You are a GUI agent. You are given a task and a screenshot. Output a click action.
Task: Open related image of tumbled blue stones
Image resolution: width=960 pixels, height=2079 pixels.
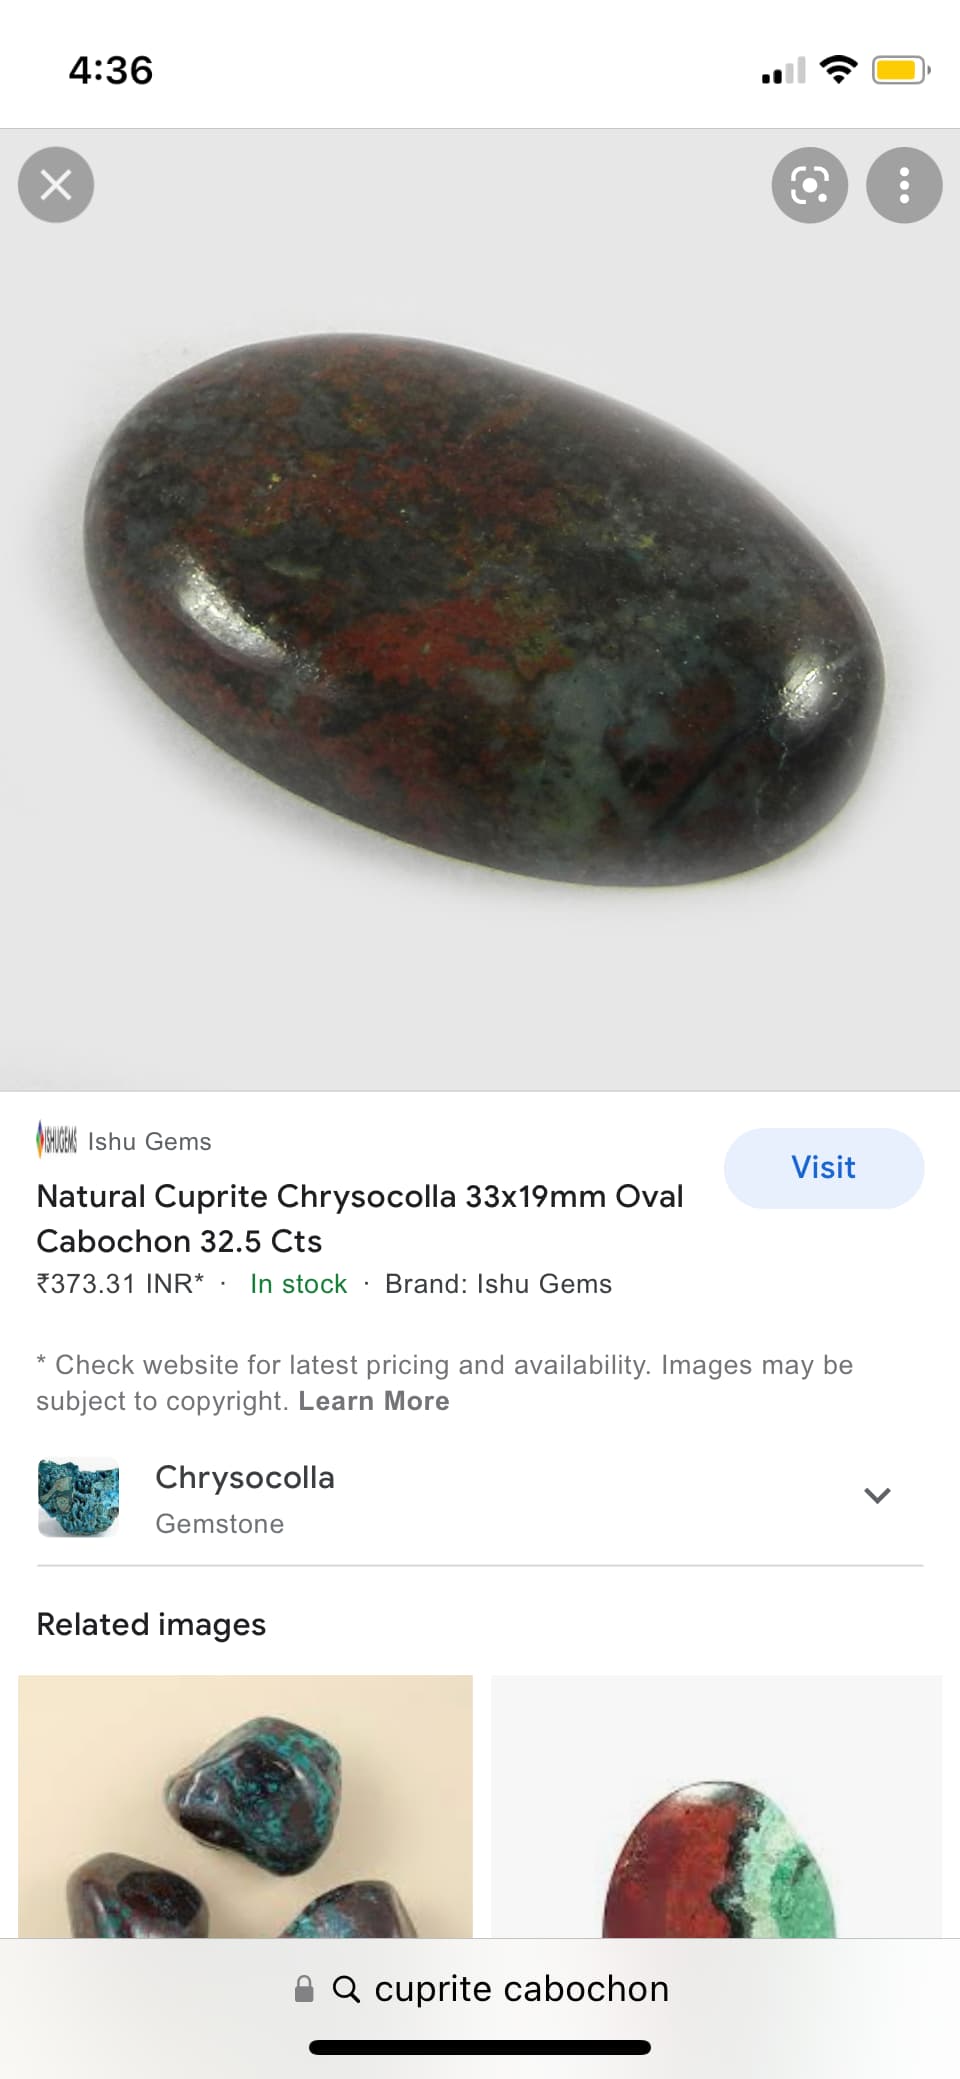(x=245, y=1806)
